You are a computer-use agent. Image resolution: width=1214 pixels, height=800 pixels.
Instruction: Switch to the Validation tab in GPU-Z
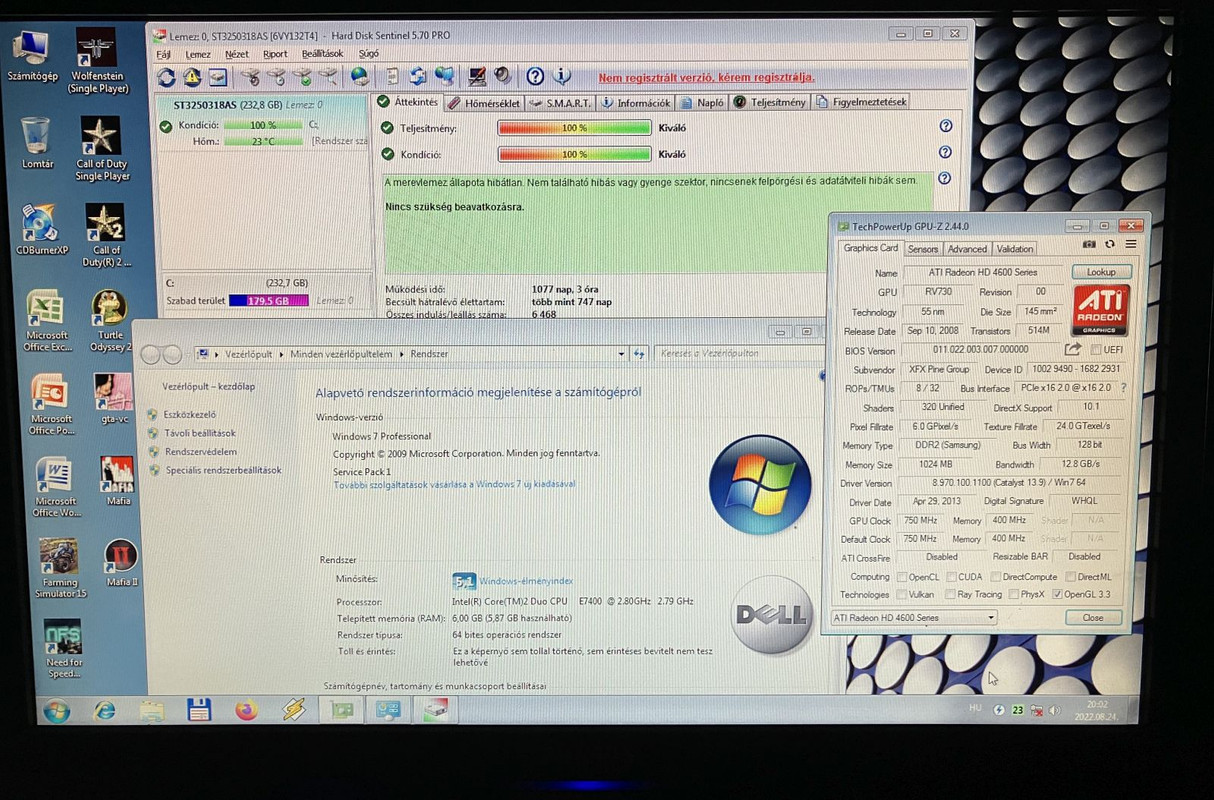(x=1015, y=249)
